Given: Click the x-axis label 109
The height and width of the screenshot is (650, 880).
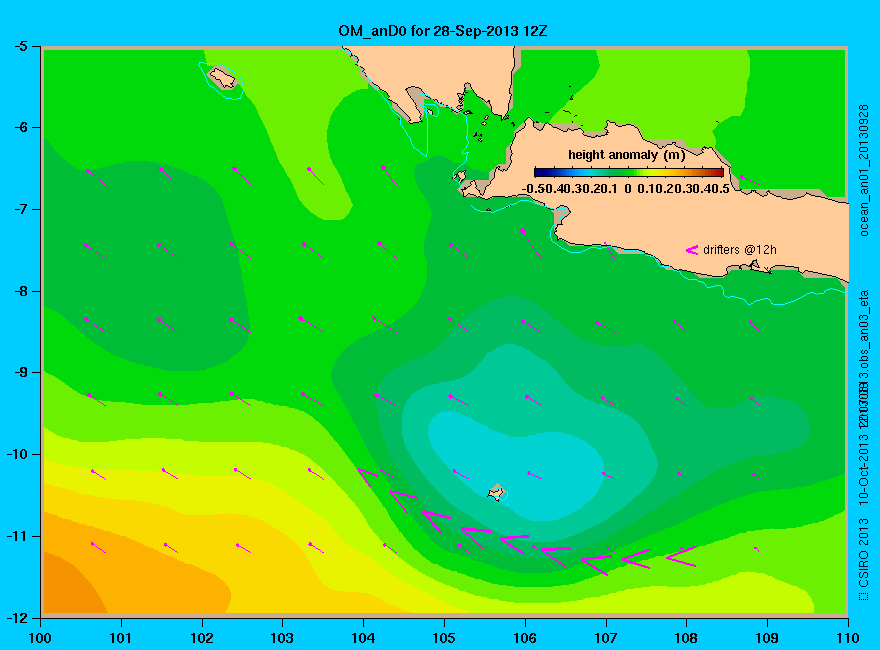Looking at the screenshot, I should coord(767,638).
